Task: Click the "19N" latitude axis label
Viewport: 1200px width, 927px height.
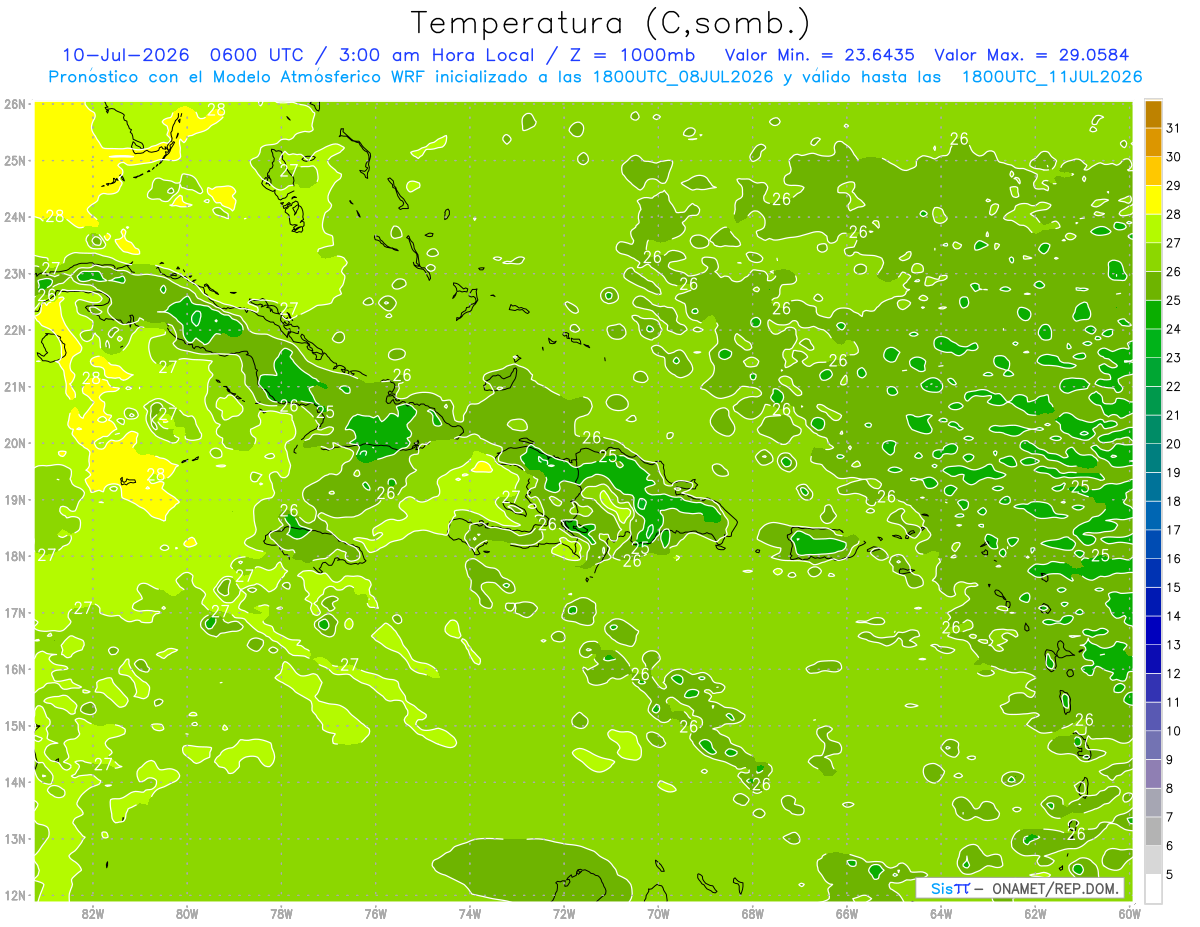Action: pos(14,499)
